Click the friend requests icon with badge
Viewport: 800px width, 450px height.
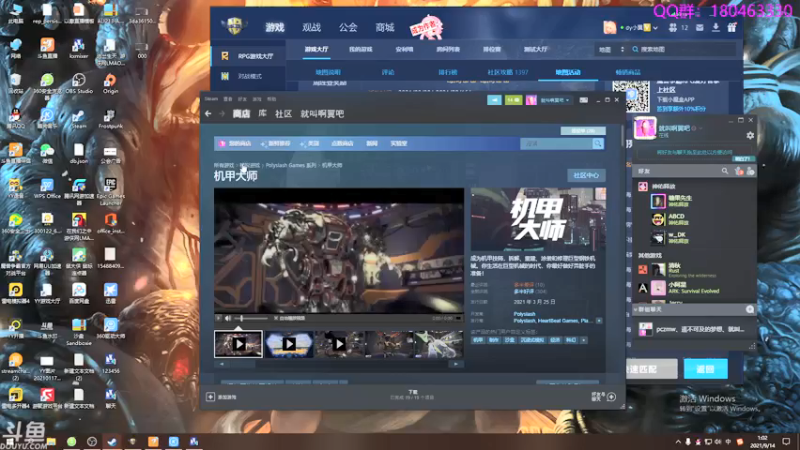pyautogui.click(x=738, y=171)
